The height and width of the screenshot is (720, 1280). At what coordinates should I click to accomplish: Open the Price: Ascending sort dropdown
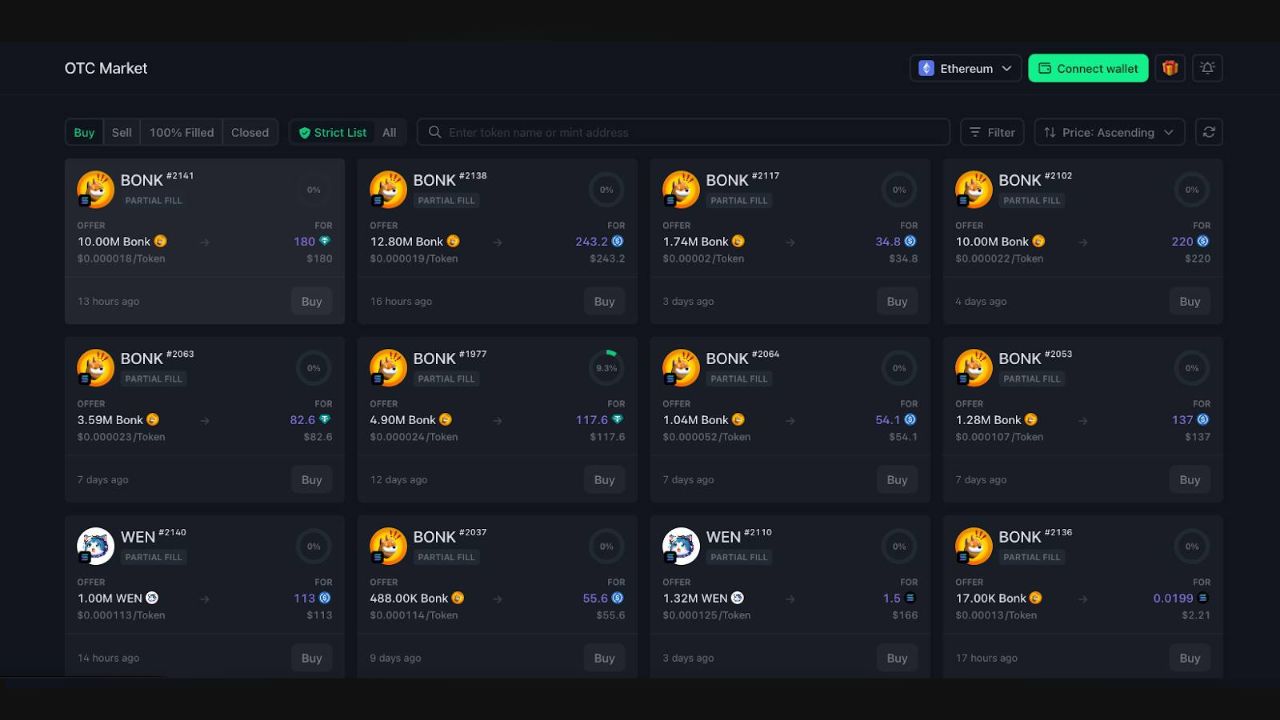(1110, 132)
